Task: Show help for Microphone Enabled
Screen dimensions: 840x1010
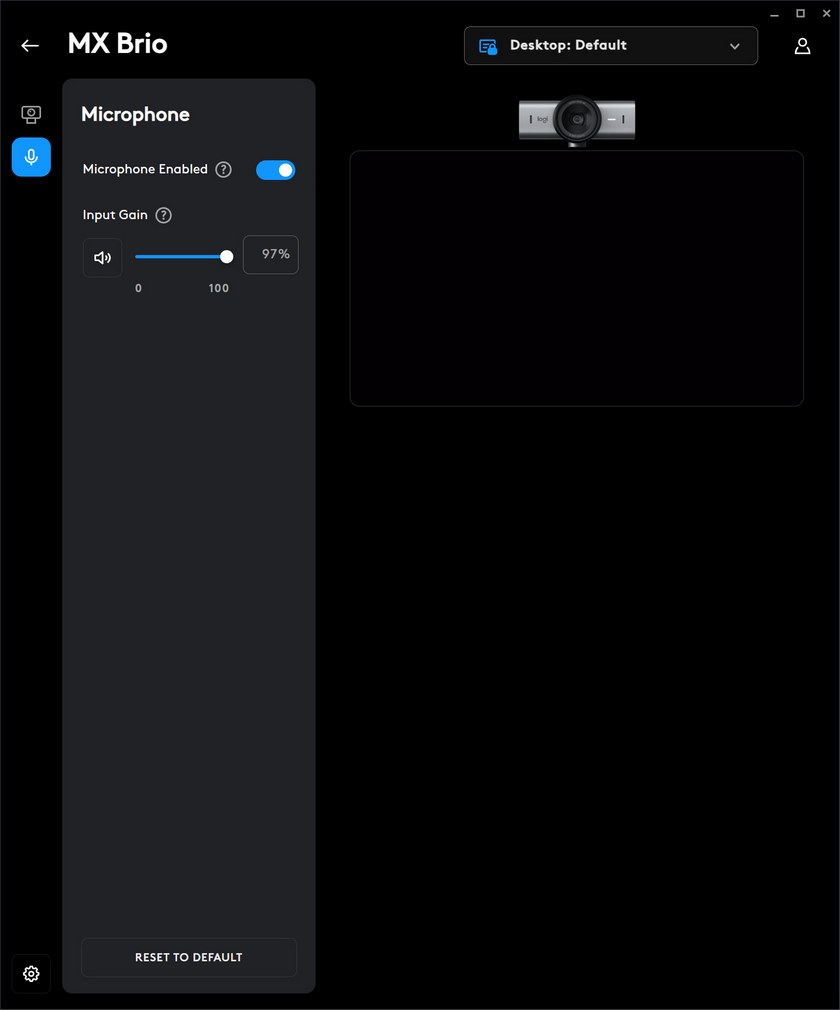Action: point(224,169)
